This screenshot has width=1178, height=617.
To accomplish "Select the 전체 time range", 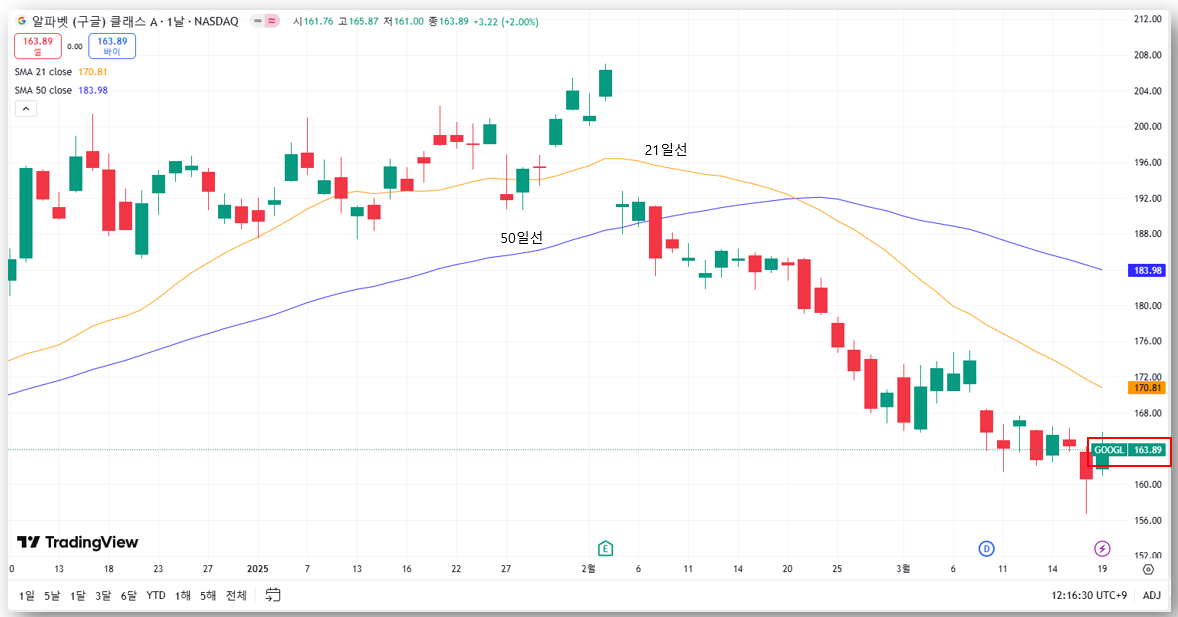I will tap(236, 595).
